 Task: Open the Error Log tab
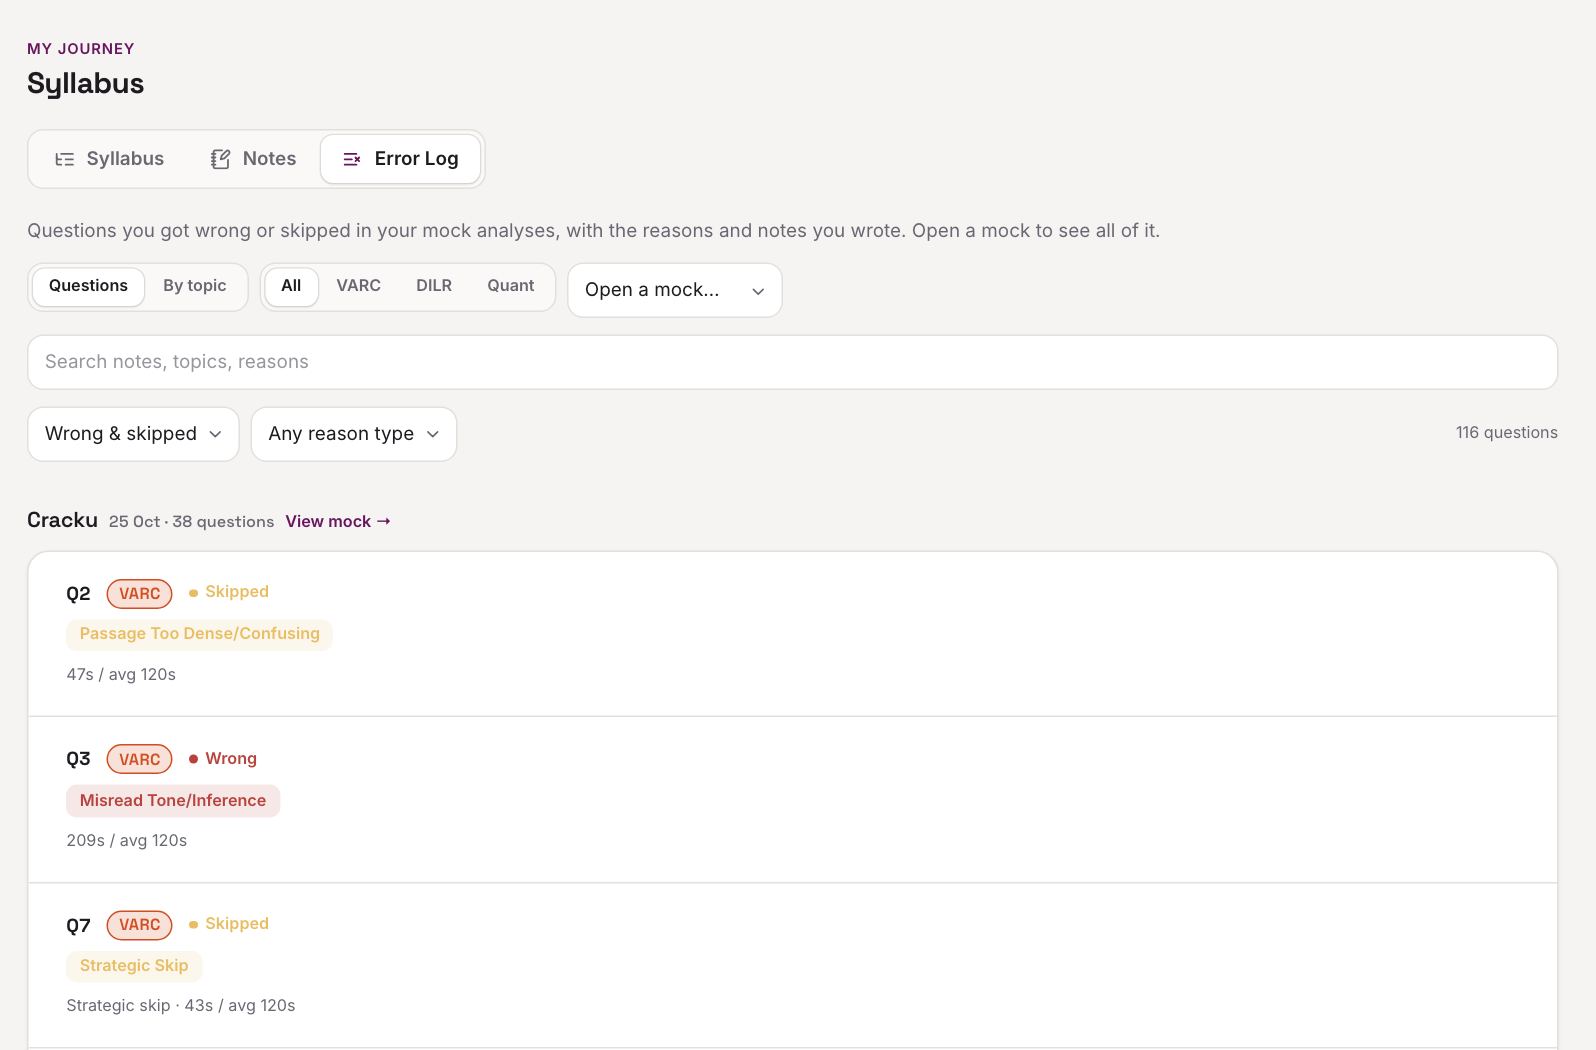(400, 159)
